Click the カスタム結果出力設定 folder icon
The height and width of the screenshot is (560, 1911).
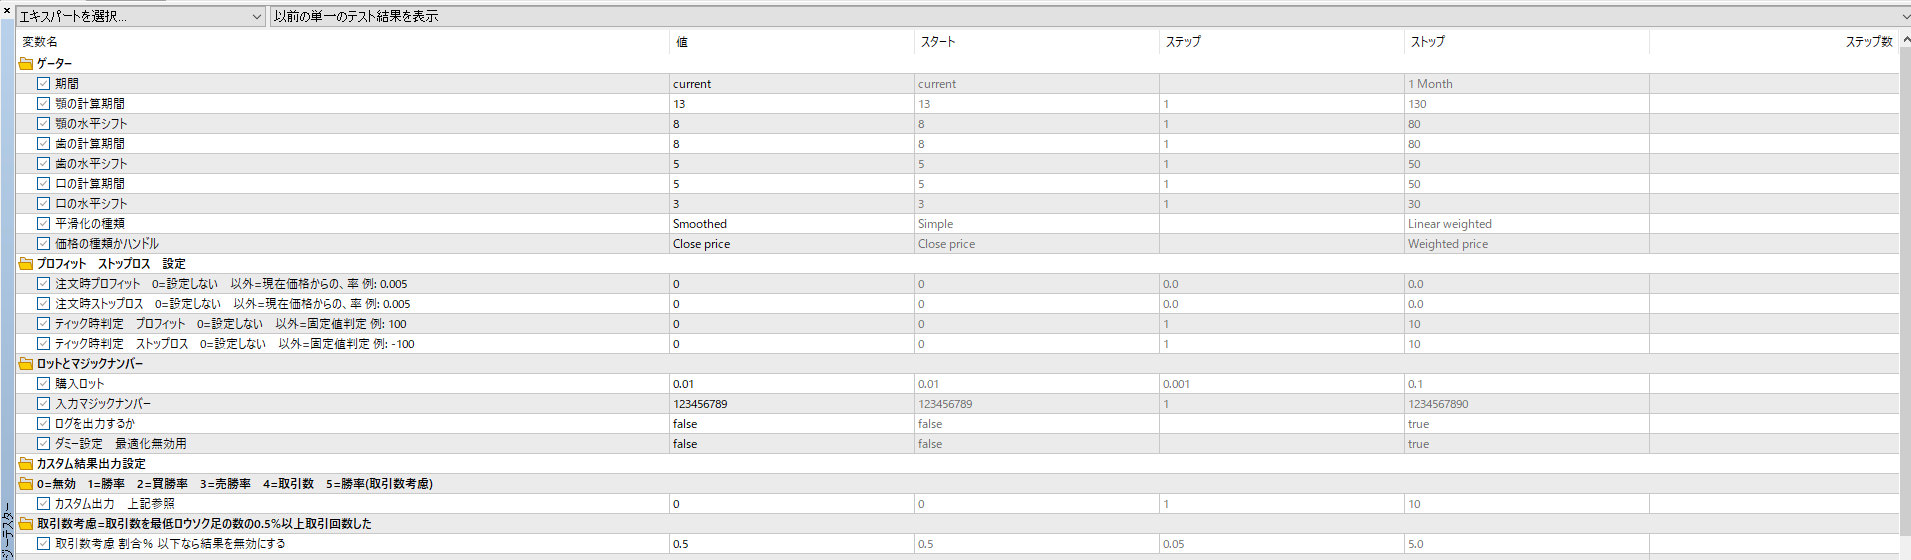pos(26,464)
